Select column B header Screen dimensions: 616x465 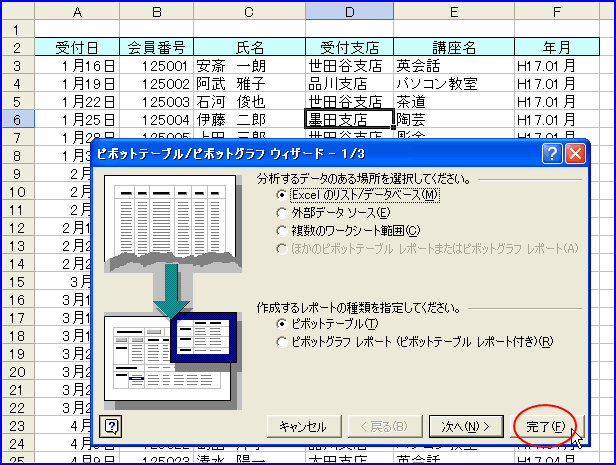[x=156, y=12]
